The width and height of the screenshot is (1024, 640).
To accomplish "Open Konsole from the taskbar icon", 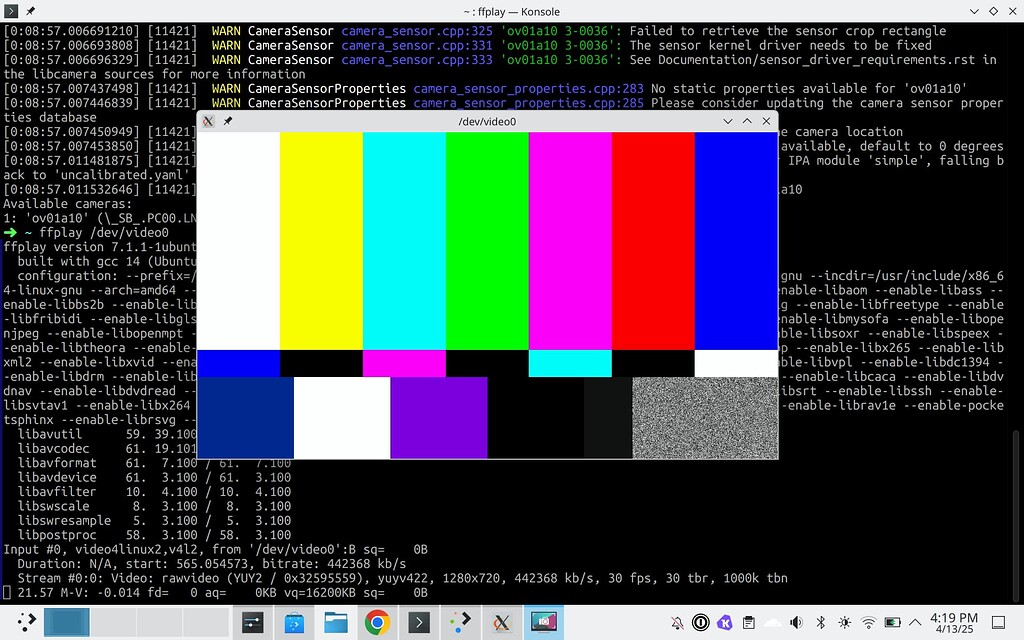I will coord(420,621).
